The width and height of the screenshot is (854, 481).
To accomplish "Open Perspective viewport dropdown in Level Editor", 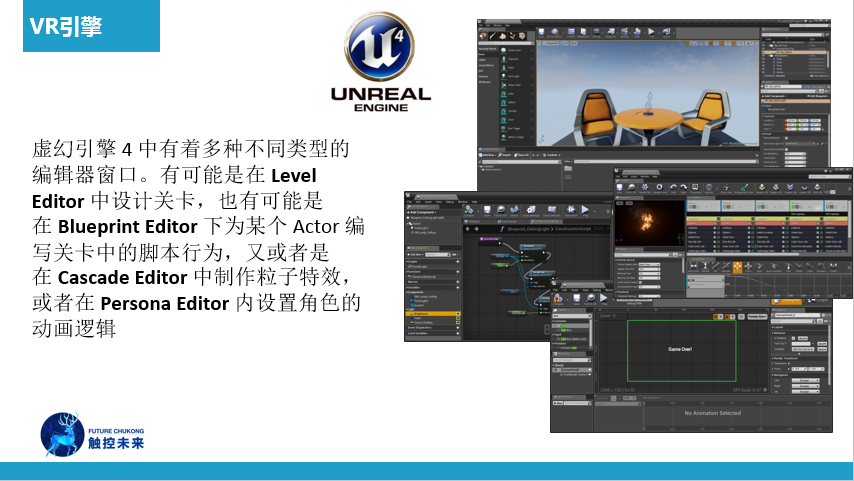I will [x=551, y=43].
